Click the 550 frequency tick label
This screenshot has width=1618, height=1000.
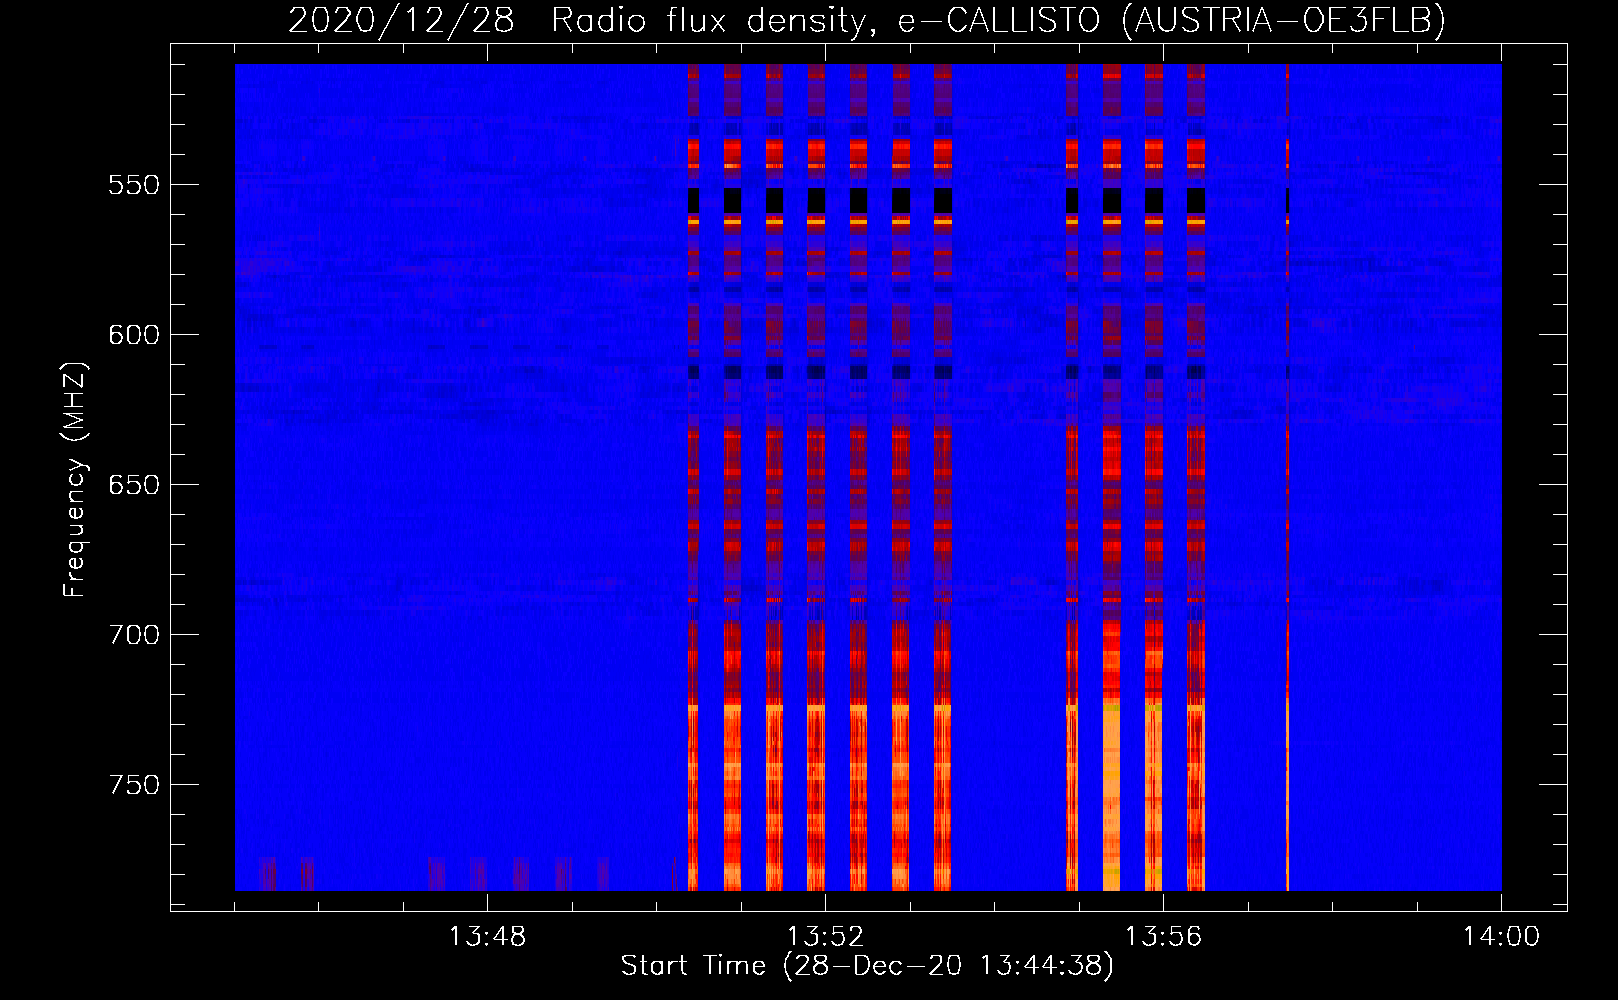(x=134, y=185)
